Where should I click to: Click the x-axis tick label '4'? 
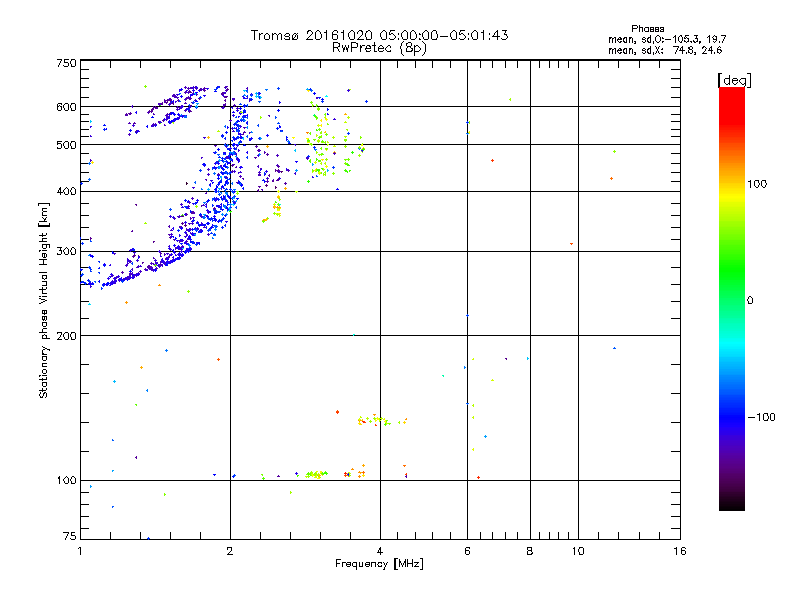pos(380,551)
